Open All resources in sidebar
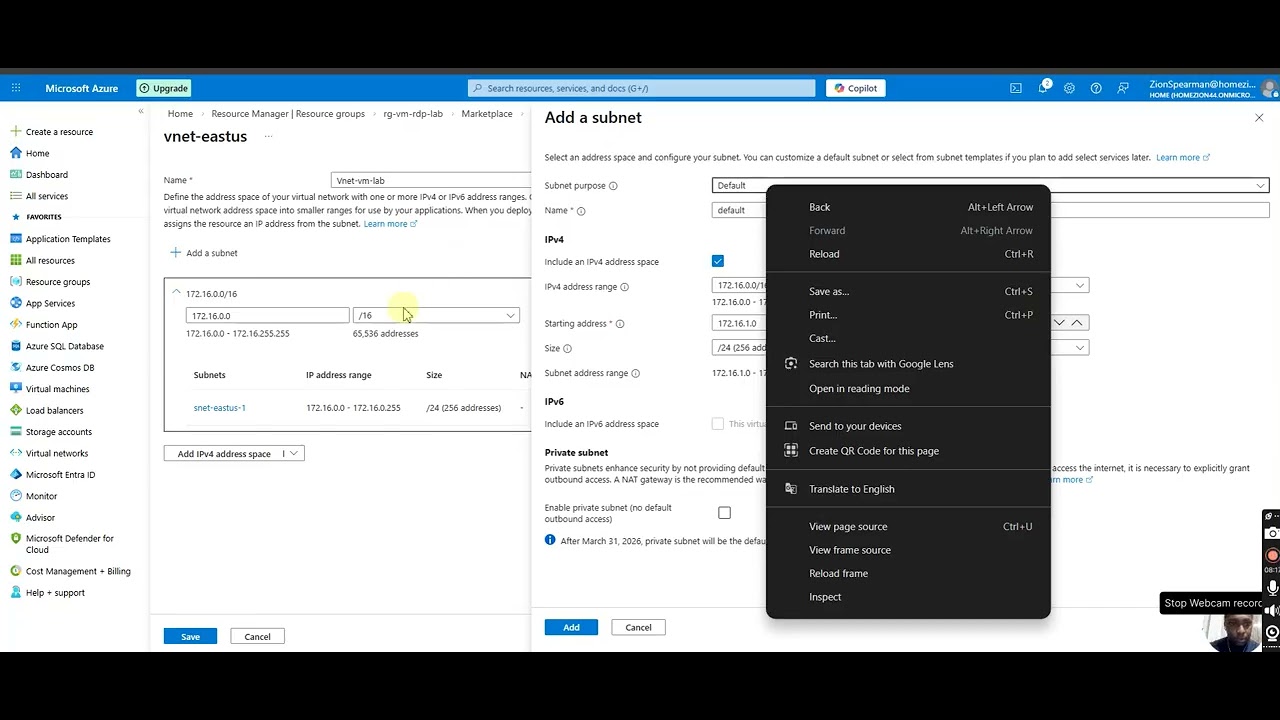Viewport: 1280px width, 720px height. coord(50,260)
